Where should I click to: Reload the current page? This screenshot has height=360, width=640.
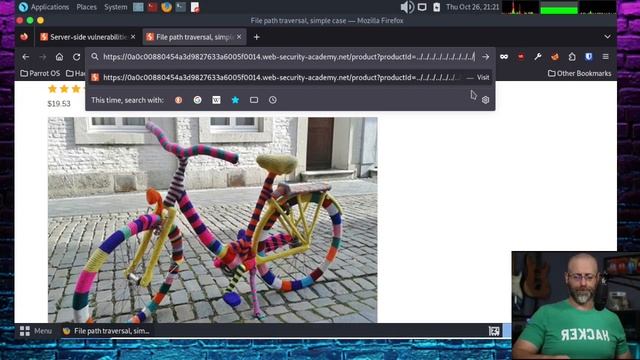pyautogui.click(x=76, y=57)
